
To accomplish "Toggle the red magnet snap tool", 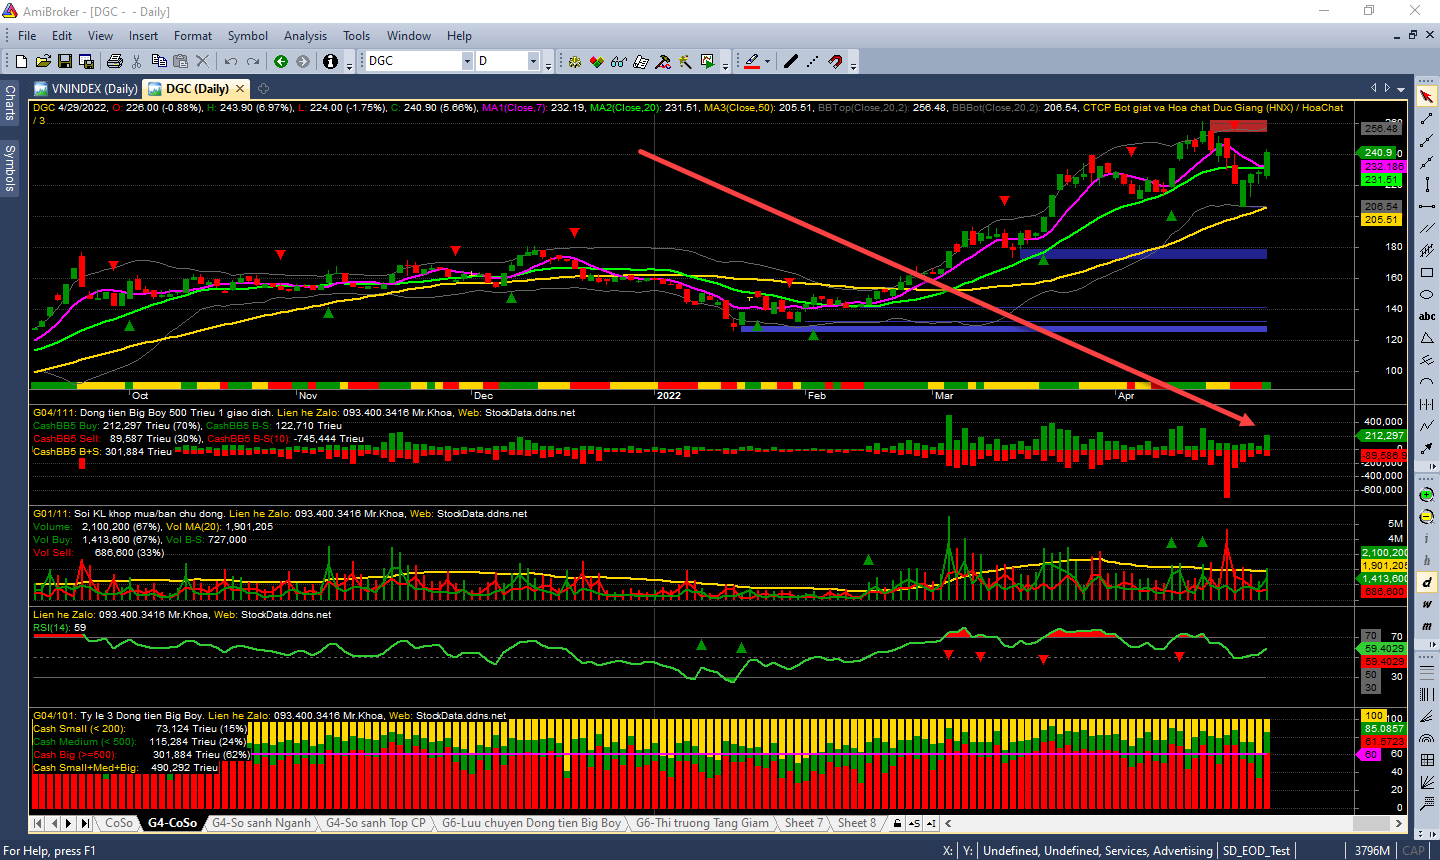I will [835, 61].
